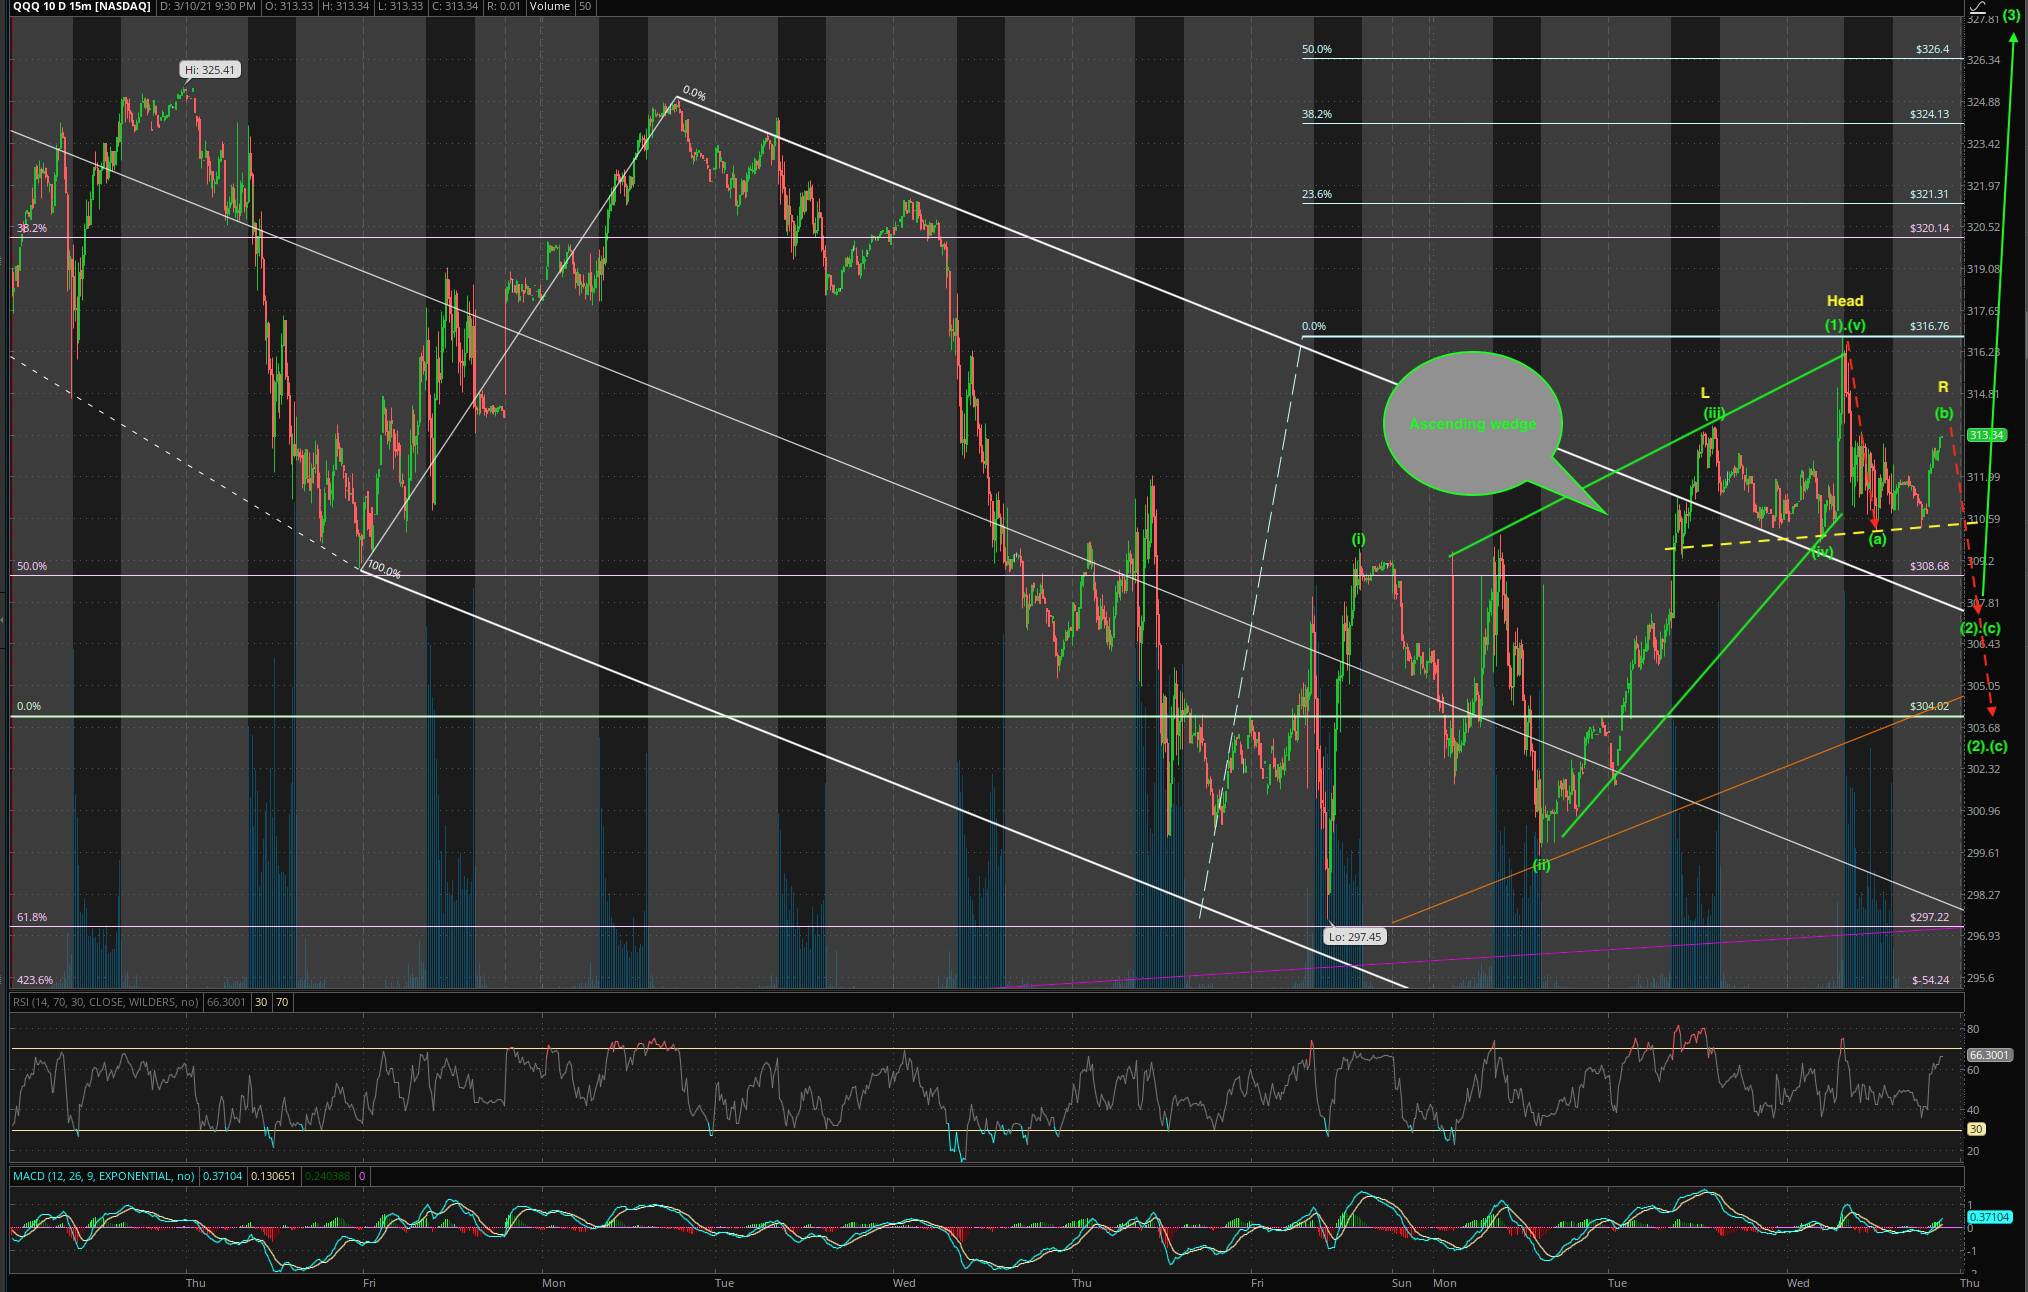The width and height of the screenshot is (2028, 1292).
Task: Click the 0.37104 MACD value tag on axis
Action: (x=1988, y=1217)
